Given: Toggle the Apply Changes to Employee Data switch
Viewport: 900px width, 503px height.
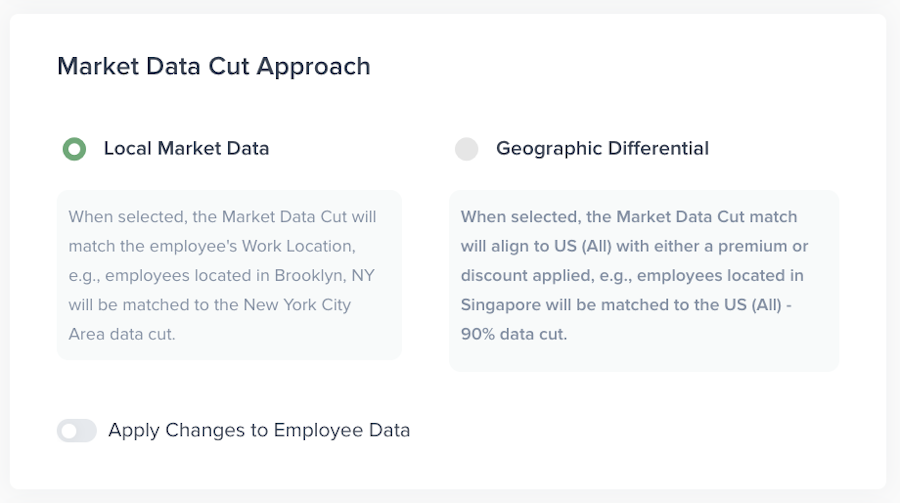Looking at the screenshot, I should (x=77, y=431).
